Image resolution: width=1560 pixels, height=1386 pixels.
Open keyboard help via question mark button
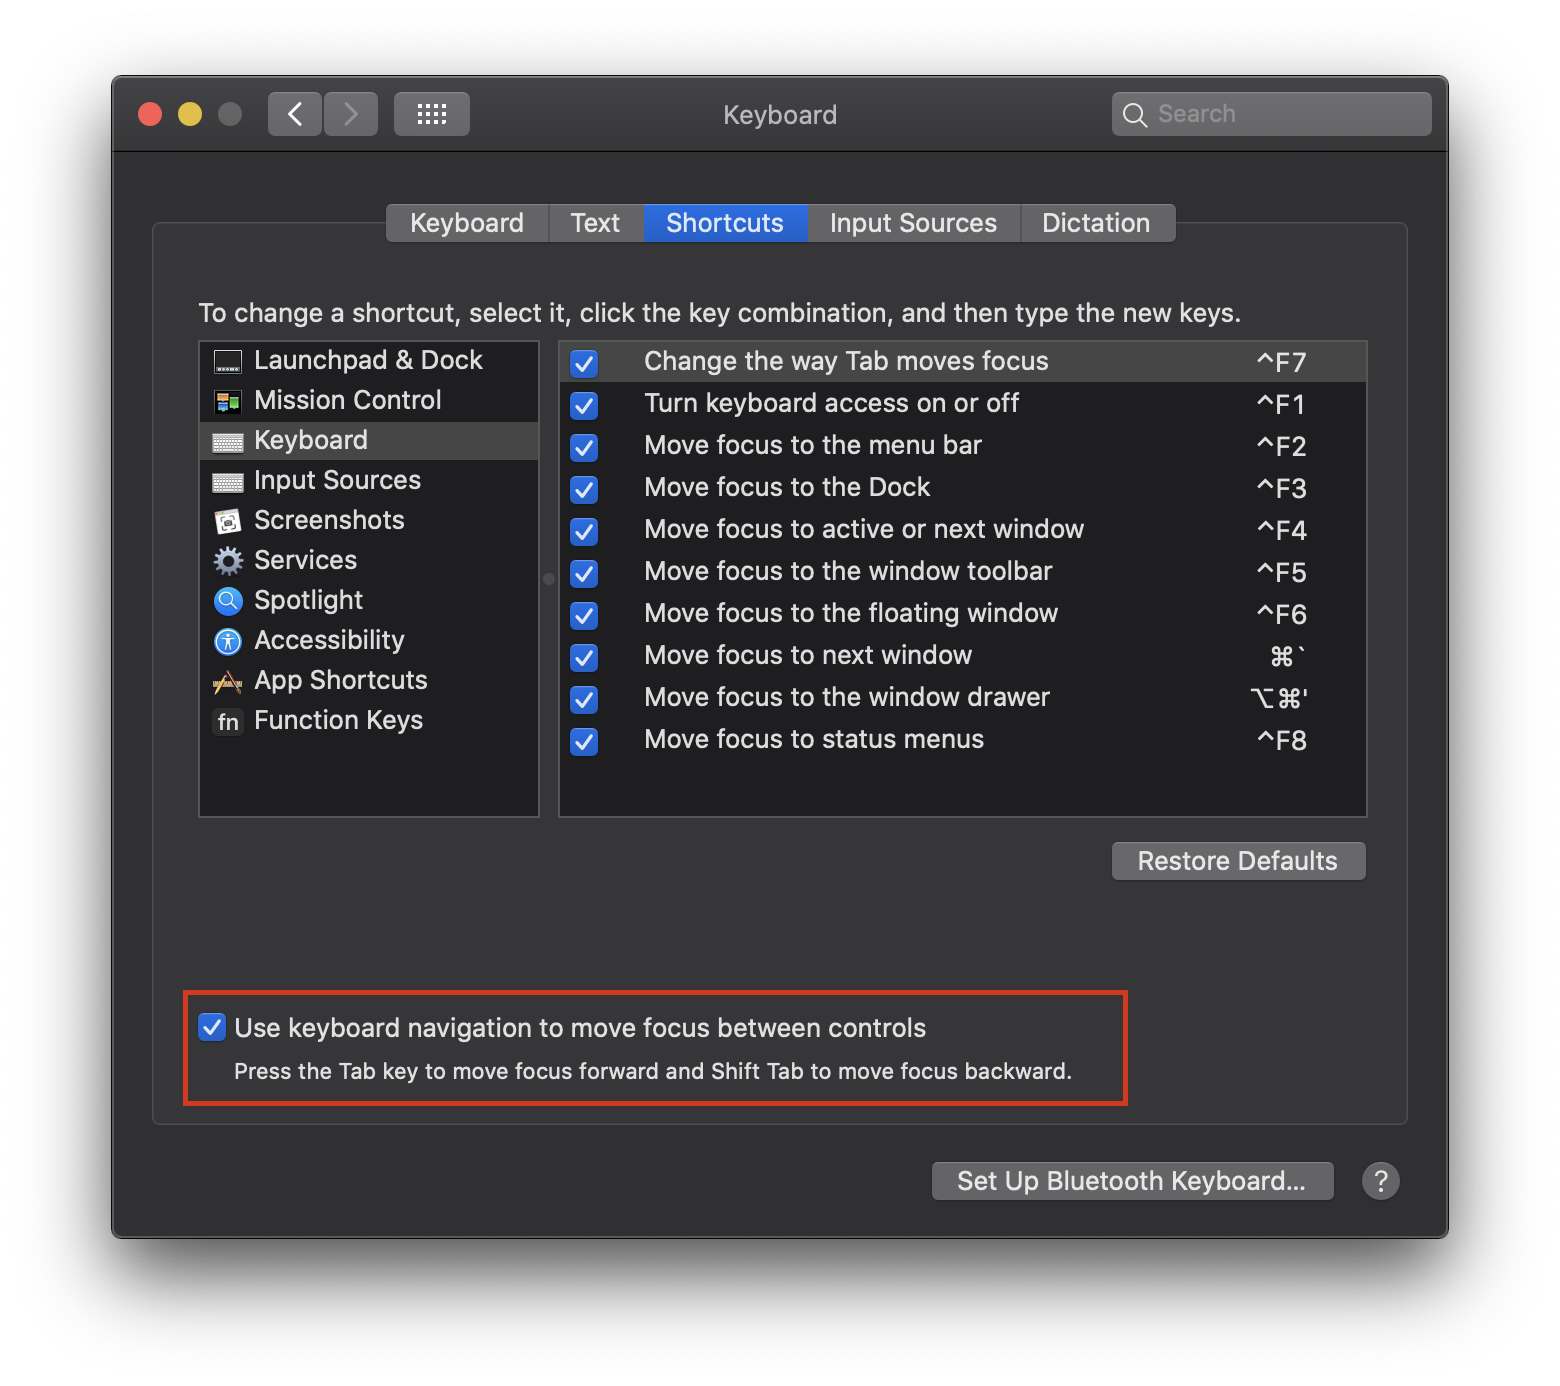pyautogui.click(x=1381, y=1181)
